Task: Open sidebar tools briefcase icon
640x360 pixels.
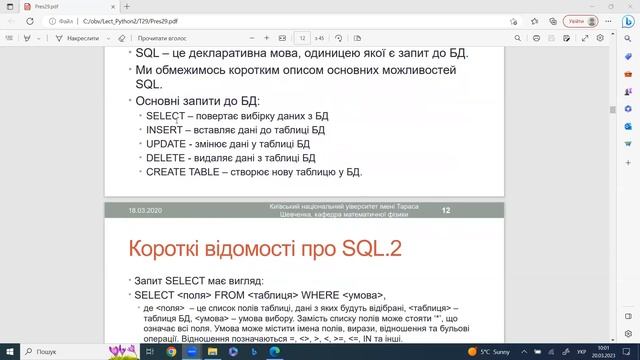Action: point(628,74)
